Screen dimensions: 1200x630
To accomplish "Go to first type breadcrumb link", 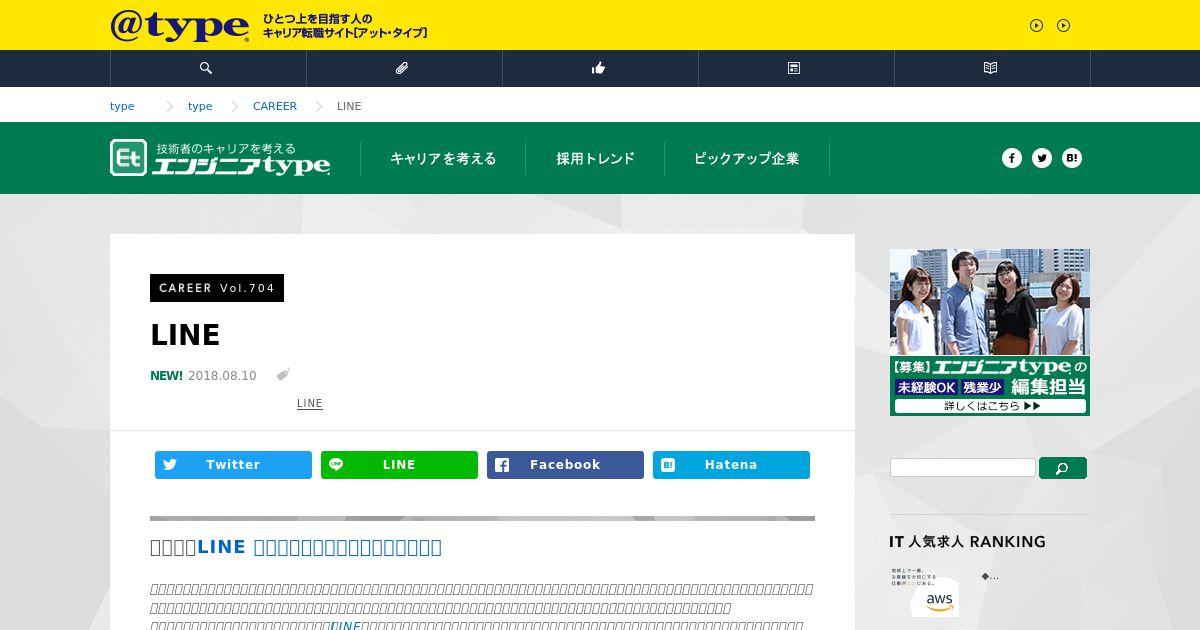I will [122, 106].
